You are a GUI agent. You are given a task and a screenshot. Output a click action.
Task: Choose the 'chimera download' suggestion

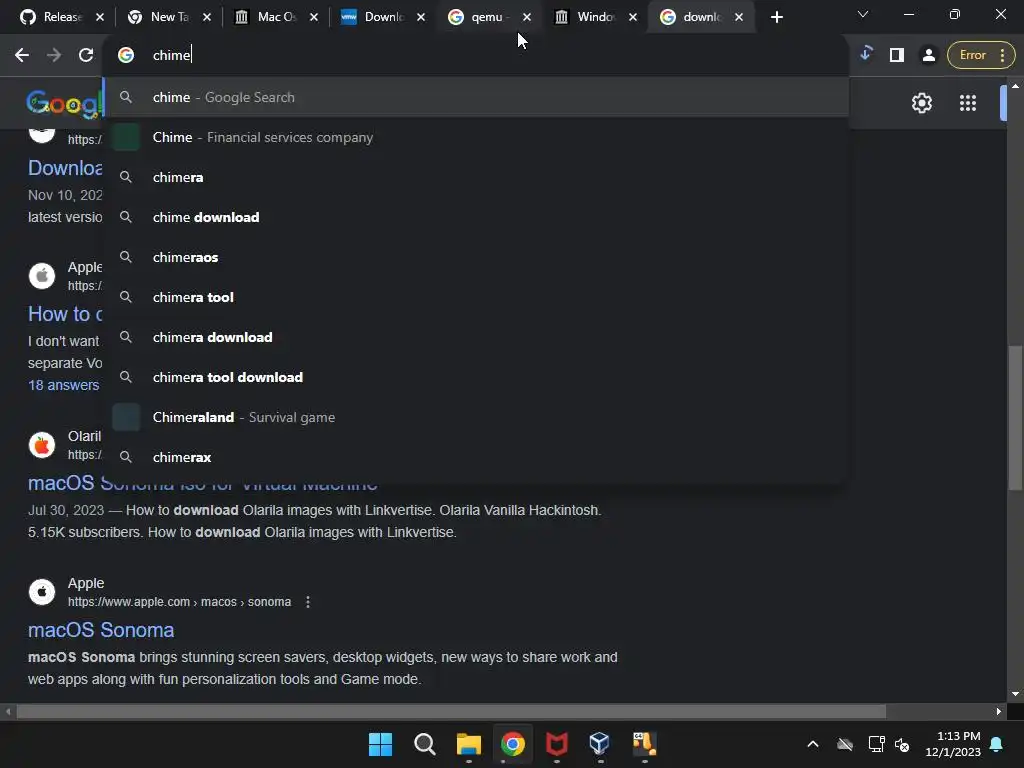(477, 337)
